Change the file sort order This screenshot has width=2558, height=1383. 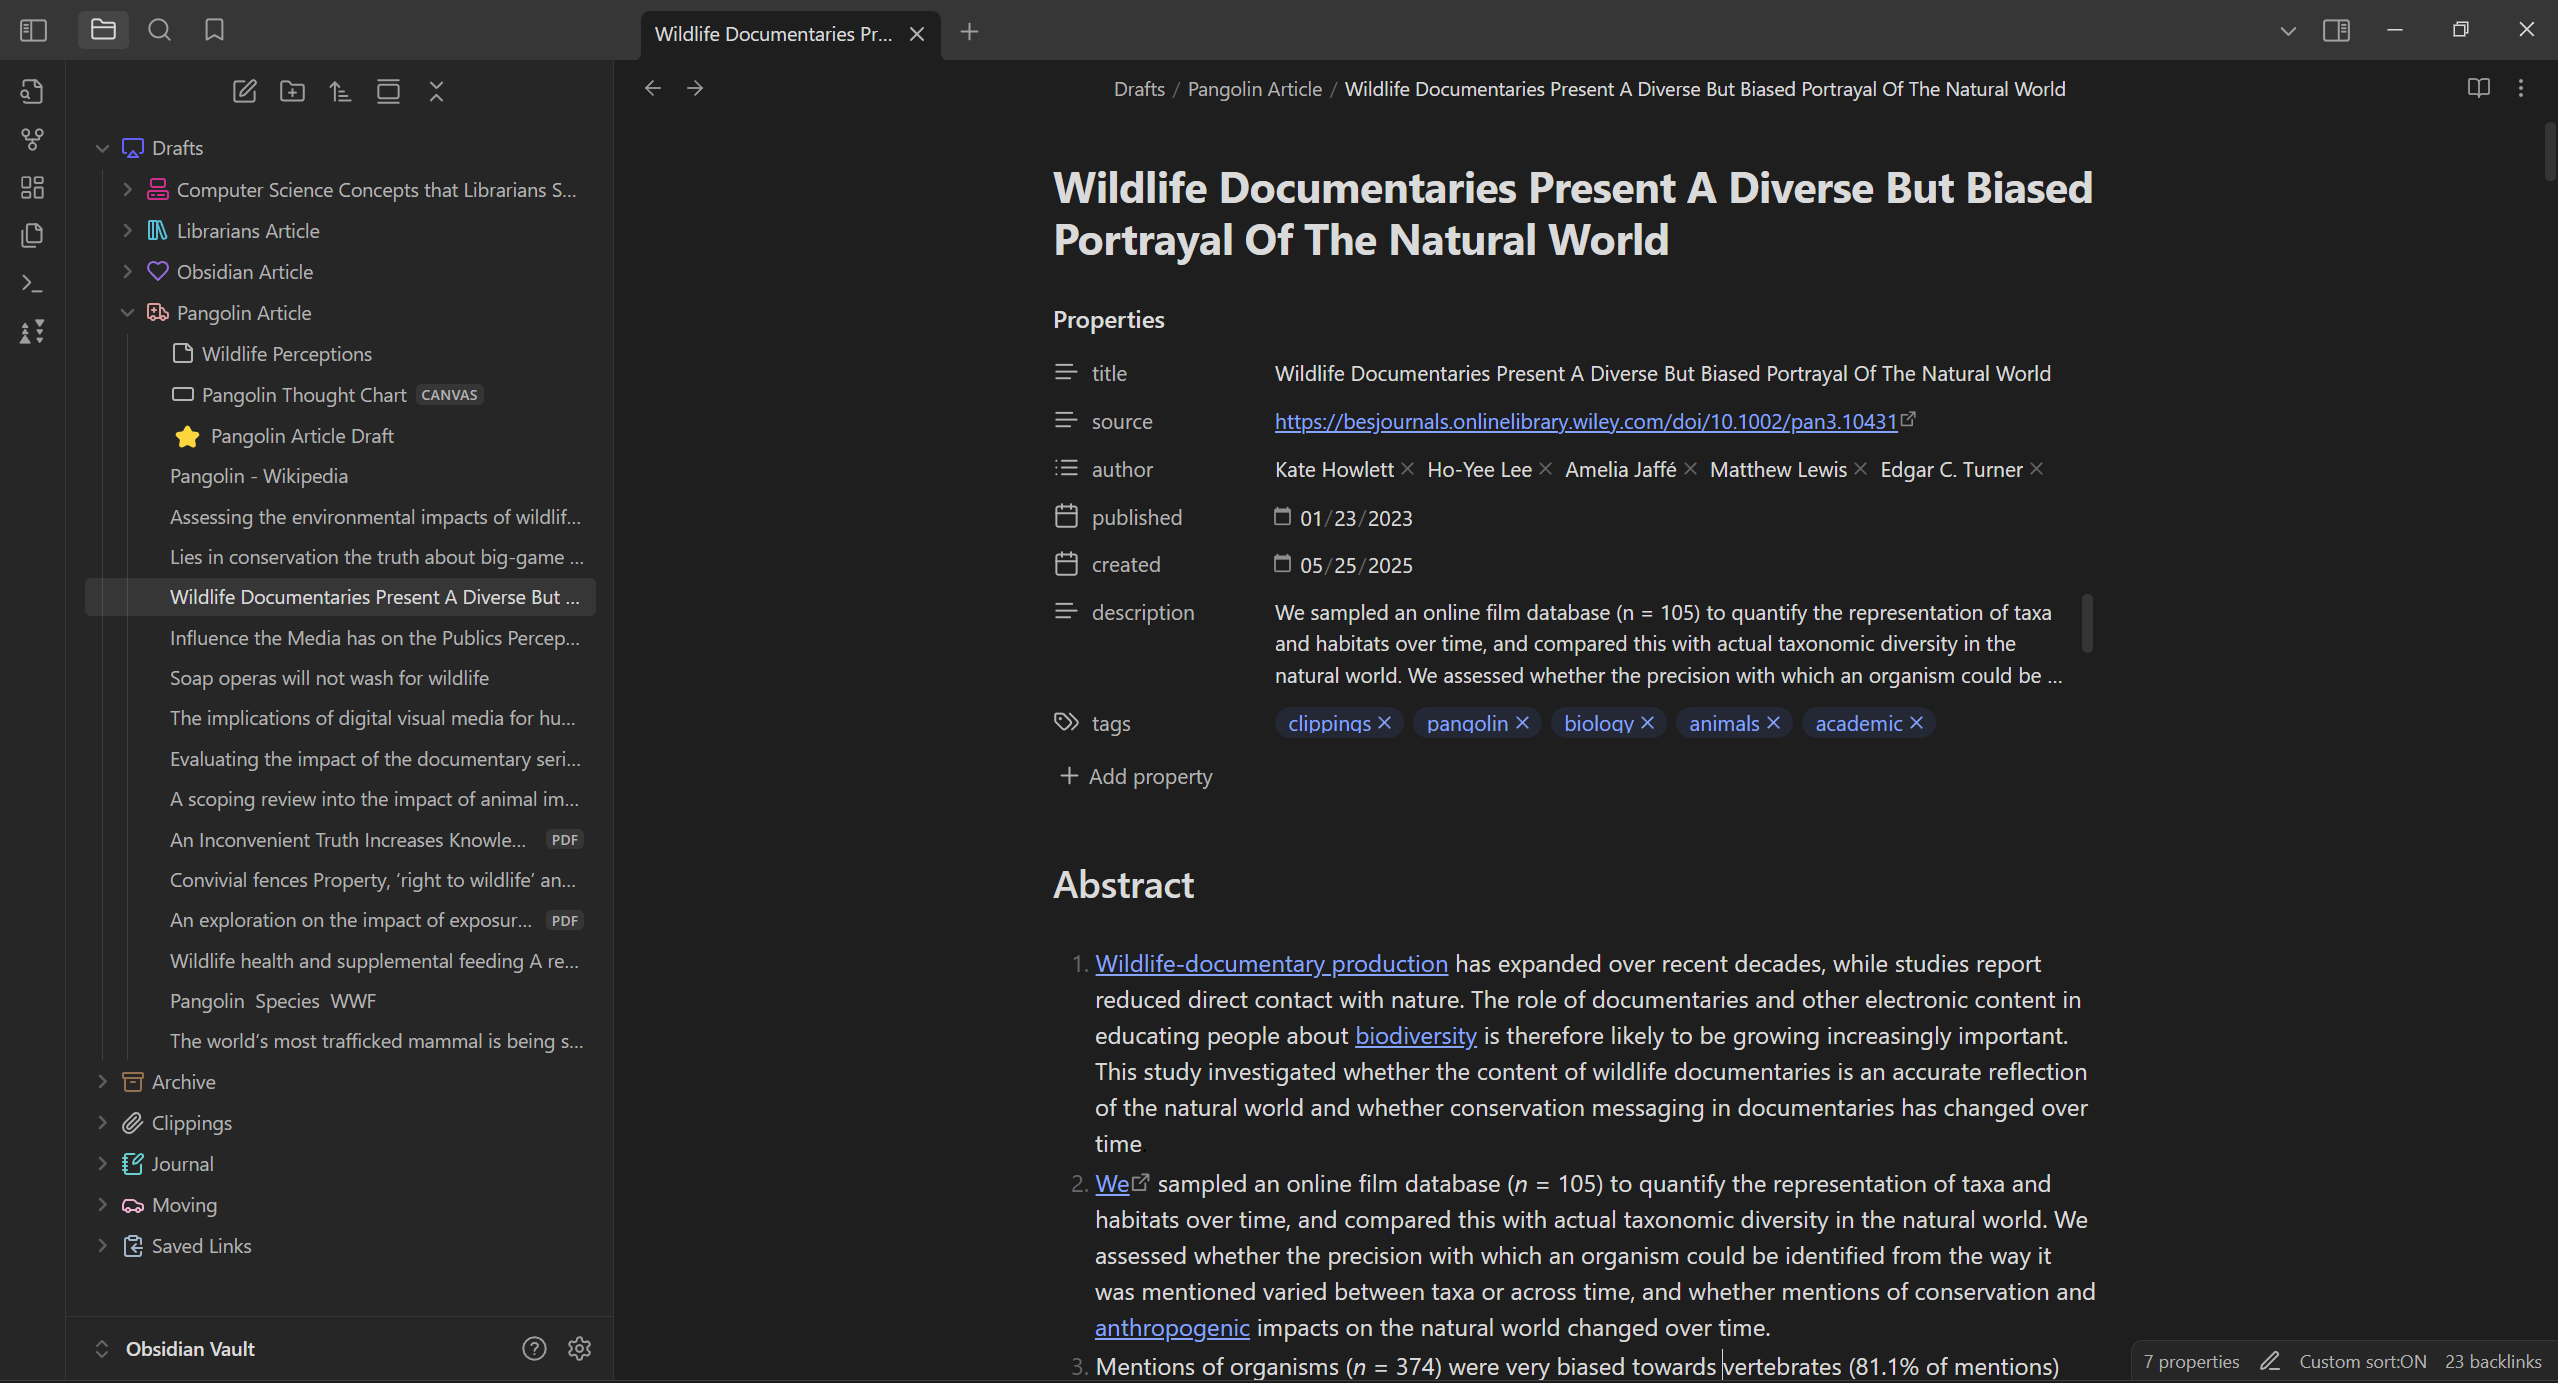(x=340, y=91)
